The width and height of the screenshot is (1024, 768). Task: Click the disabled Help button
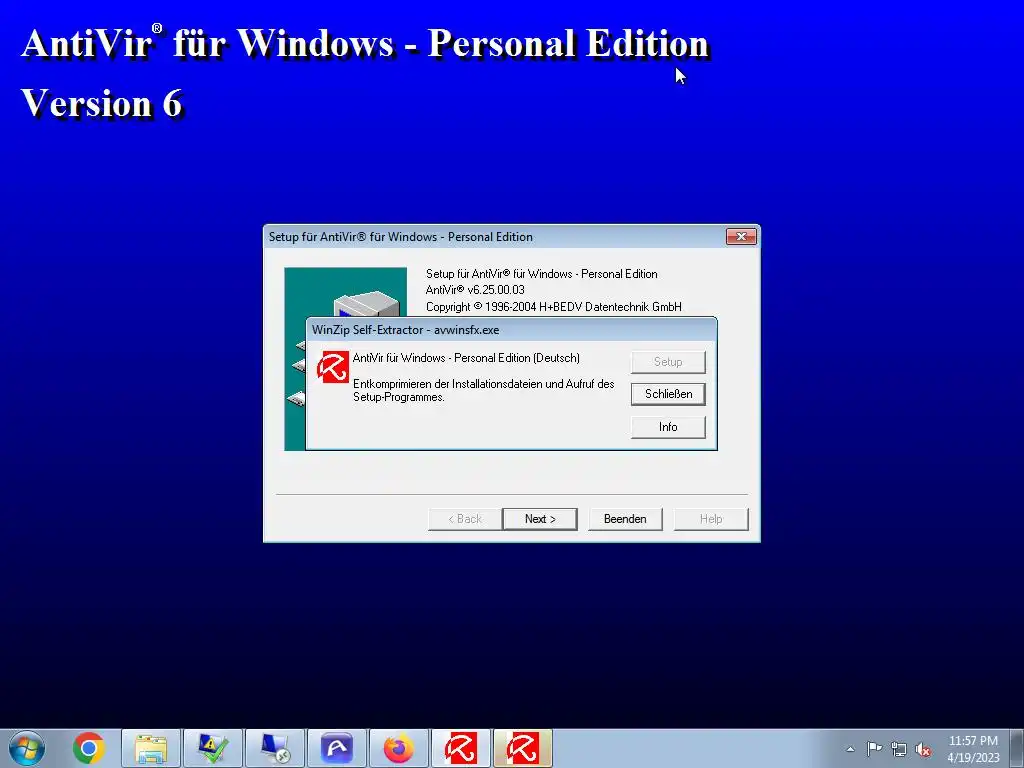pos(711,519)
